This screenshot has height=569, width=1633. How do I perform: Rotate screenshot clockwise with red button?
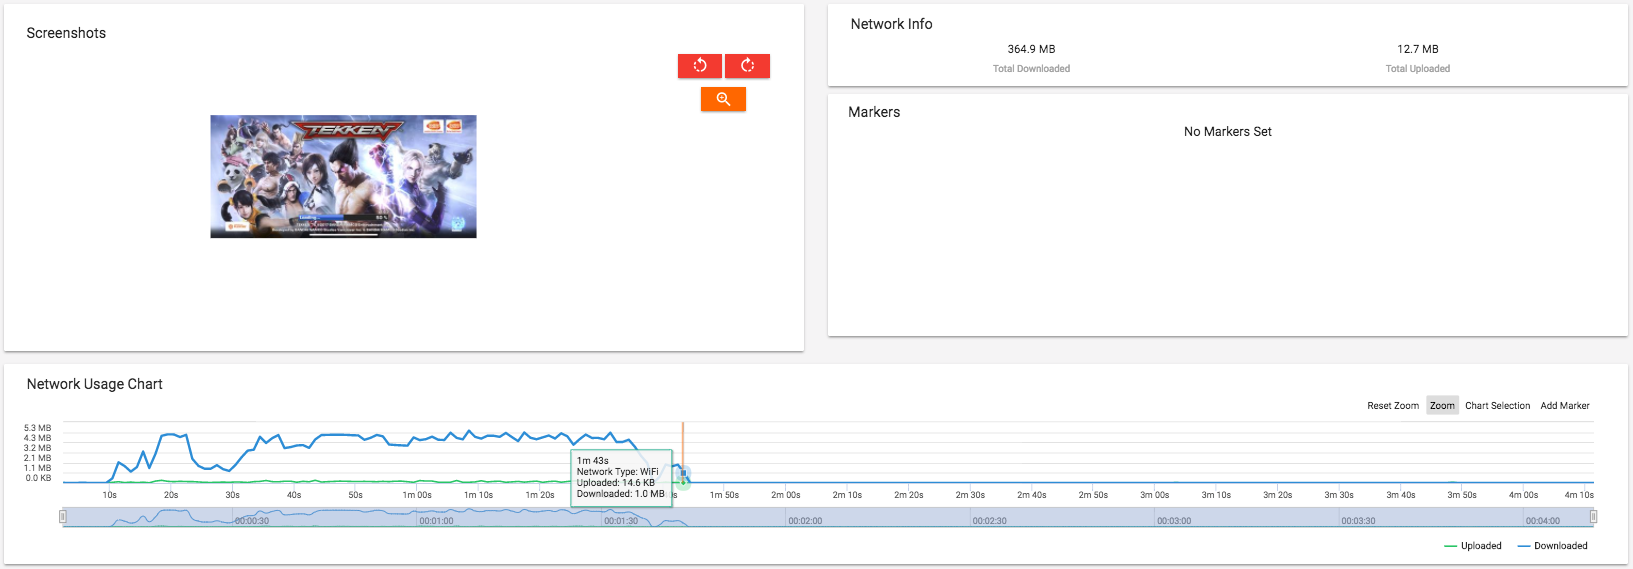pos(747,66)
